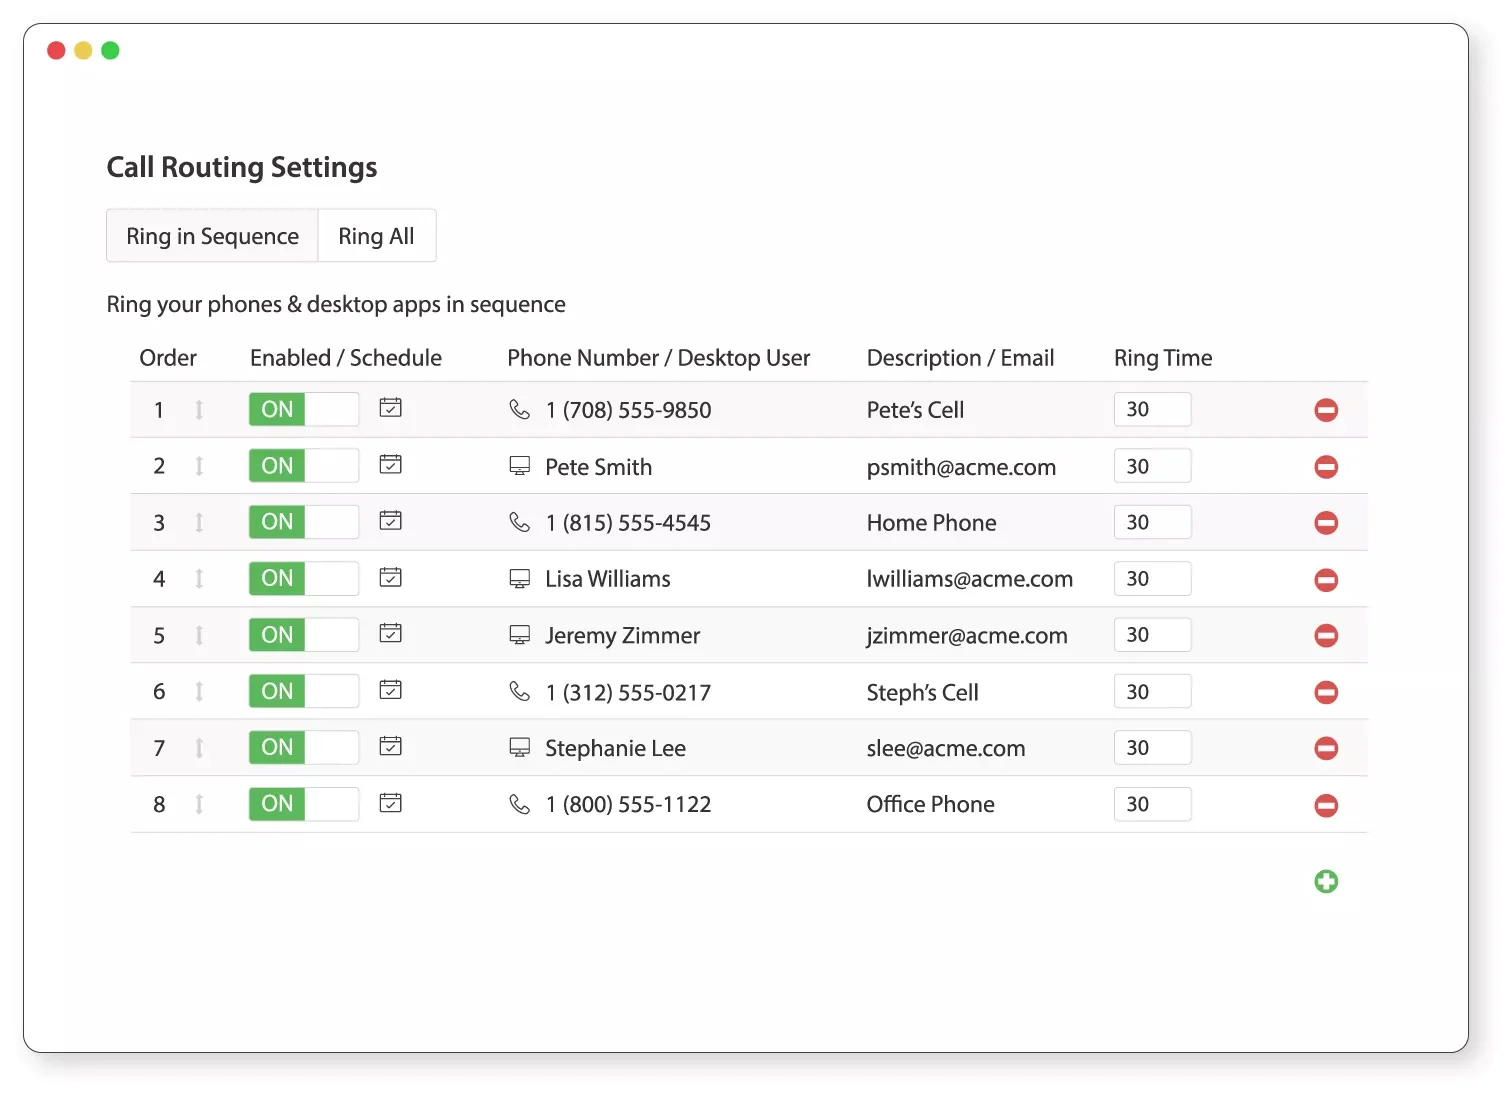Screen dimensions: 1512x1096
Task: Edit ring time field for Steph's Cell
Action: point(1152,691)
